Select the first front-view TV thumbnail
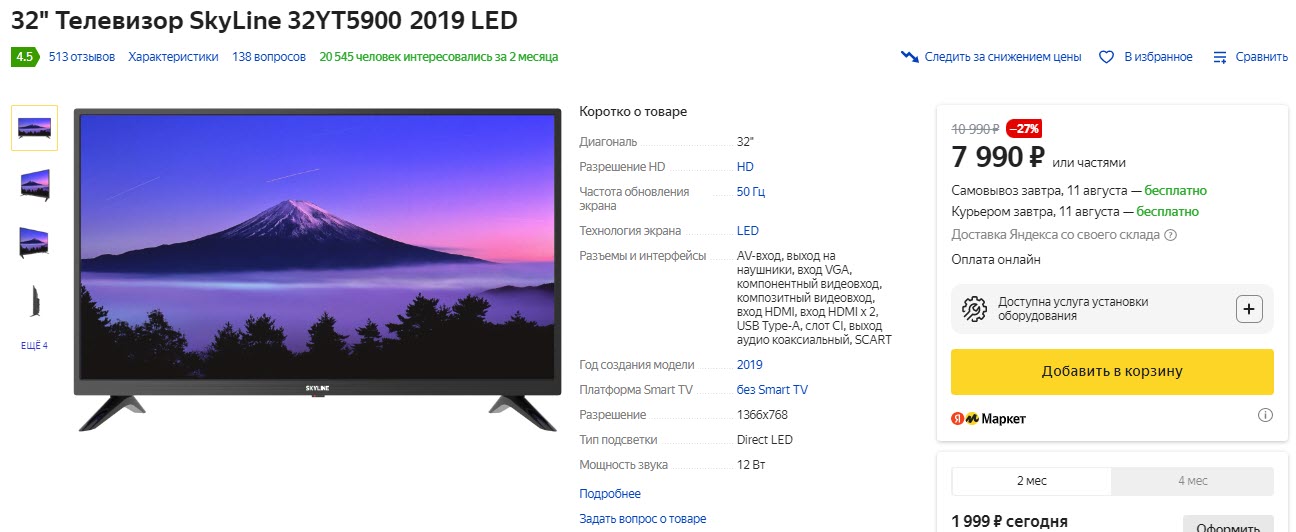The height and width of the screenshot is (532, 1296). 34,128
